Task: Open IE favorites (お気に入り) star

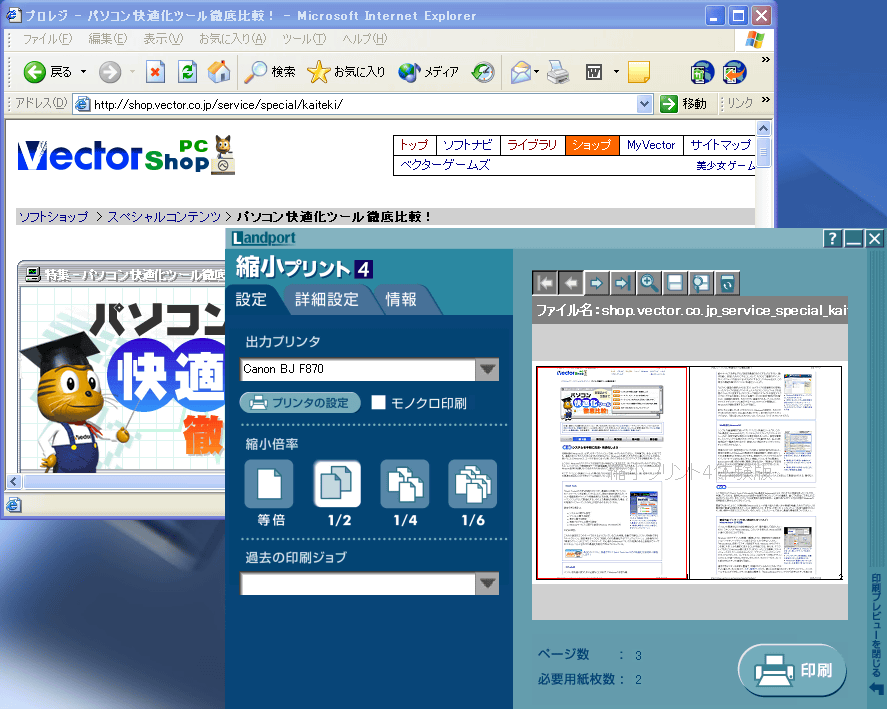Action: click(346, 72)
